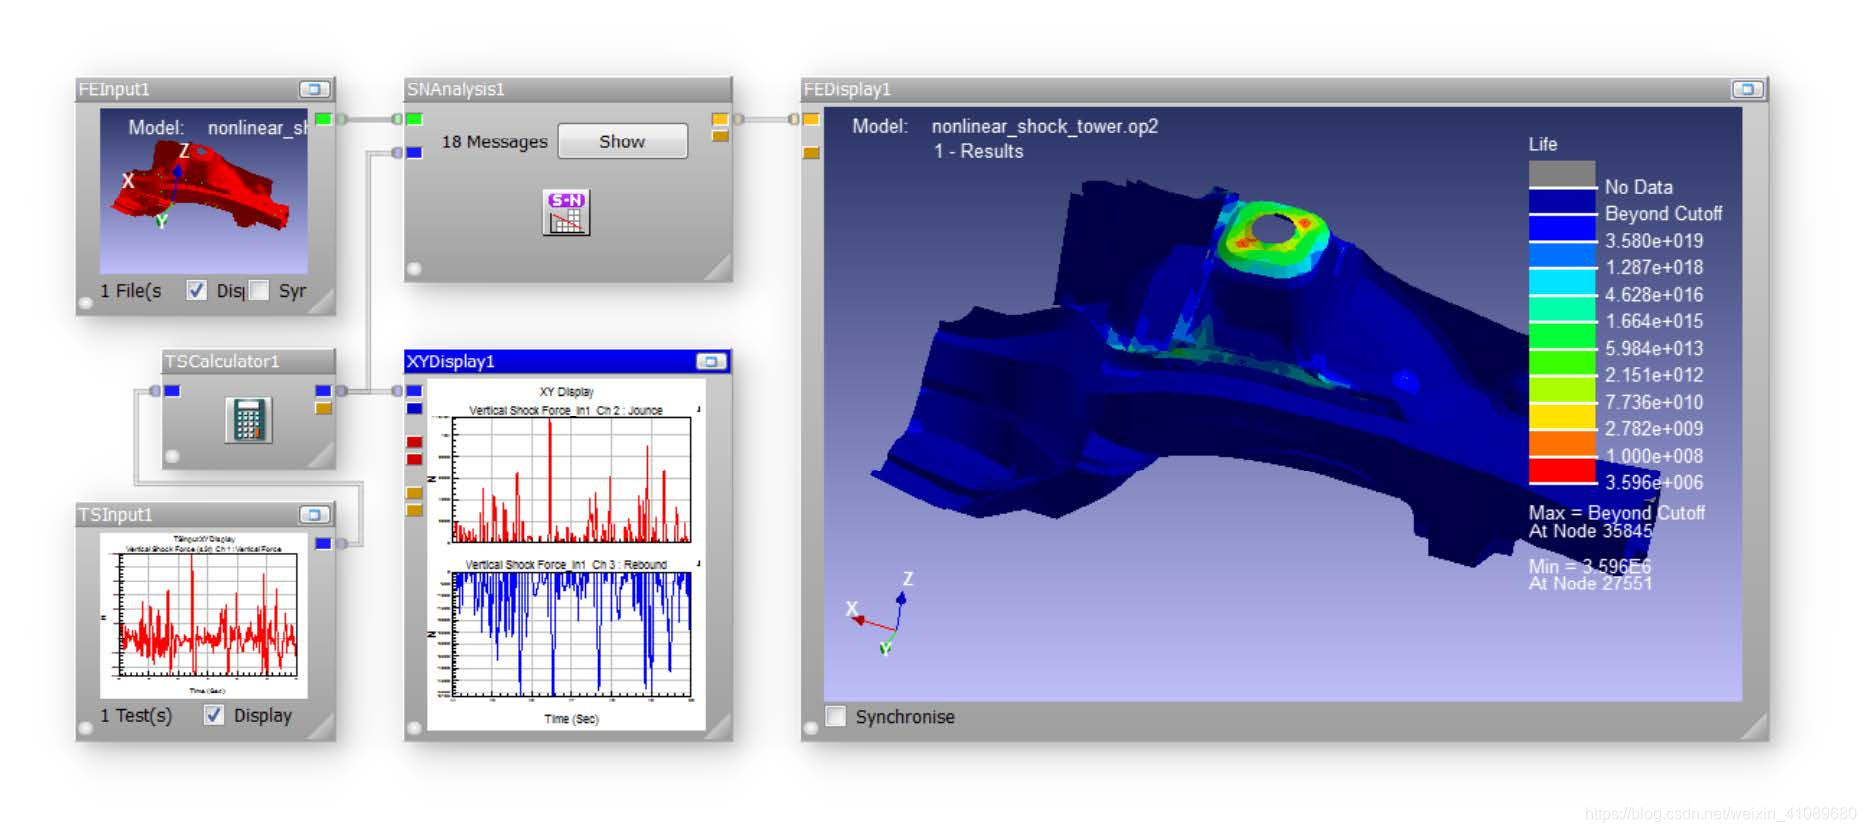Click the '1 - Results' text in FEDisplay1

click(x=978, y=151)
